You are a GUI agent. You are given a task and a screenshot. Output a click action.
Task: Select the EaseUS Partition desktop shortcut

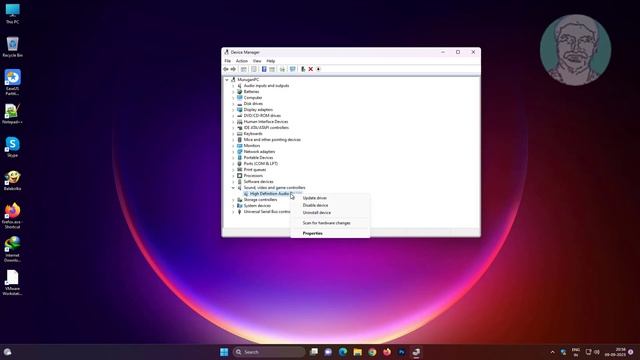(12, 82)
